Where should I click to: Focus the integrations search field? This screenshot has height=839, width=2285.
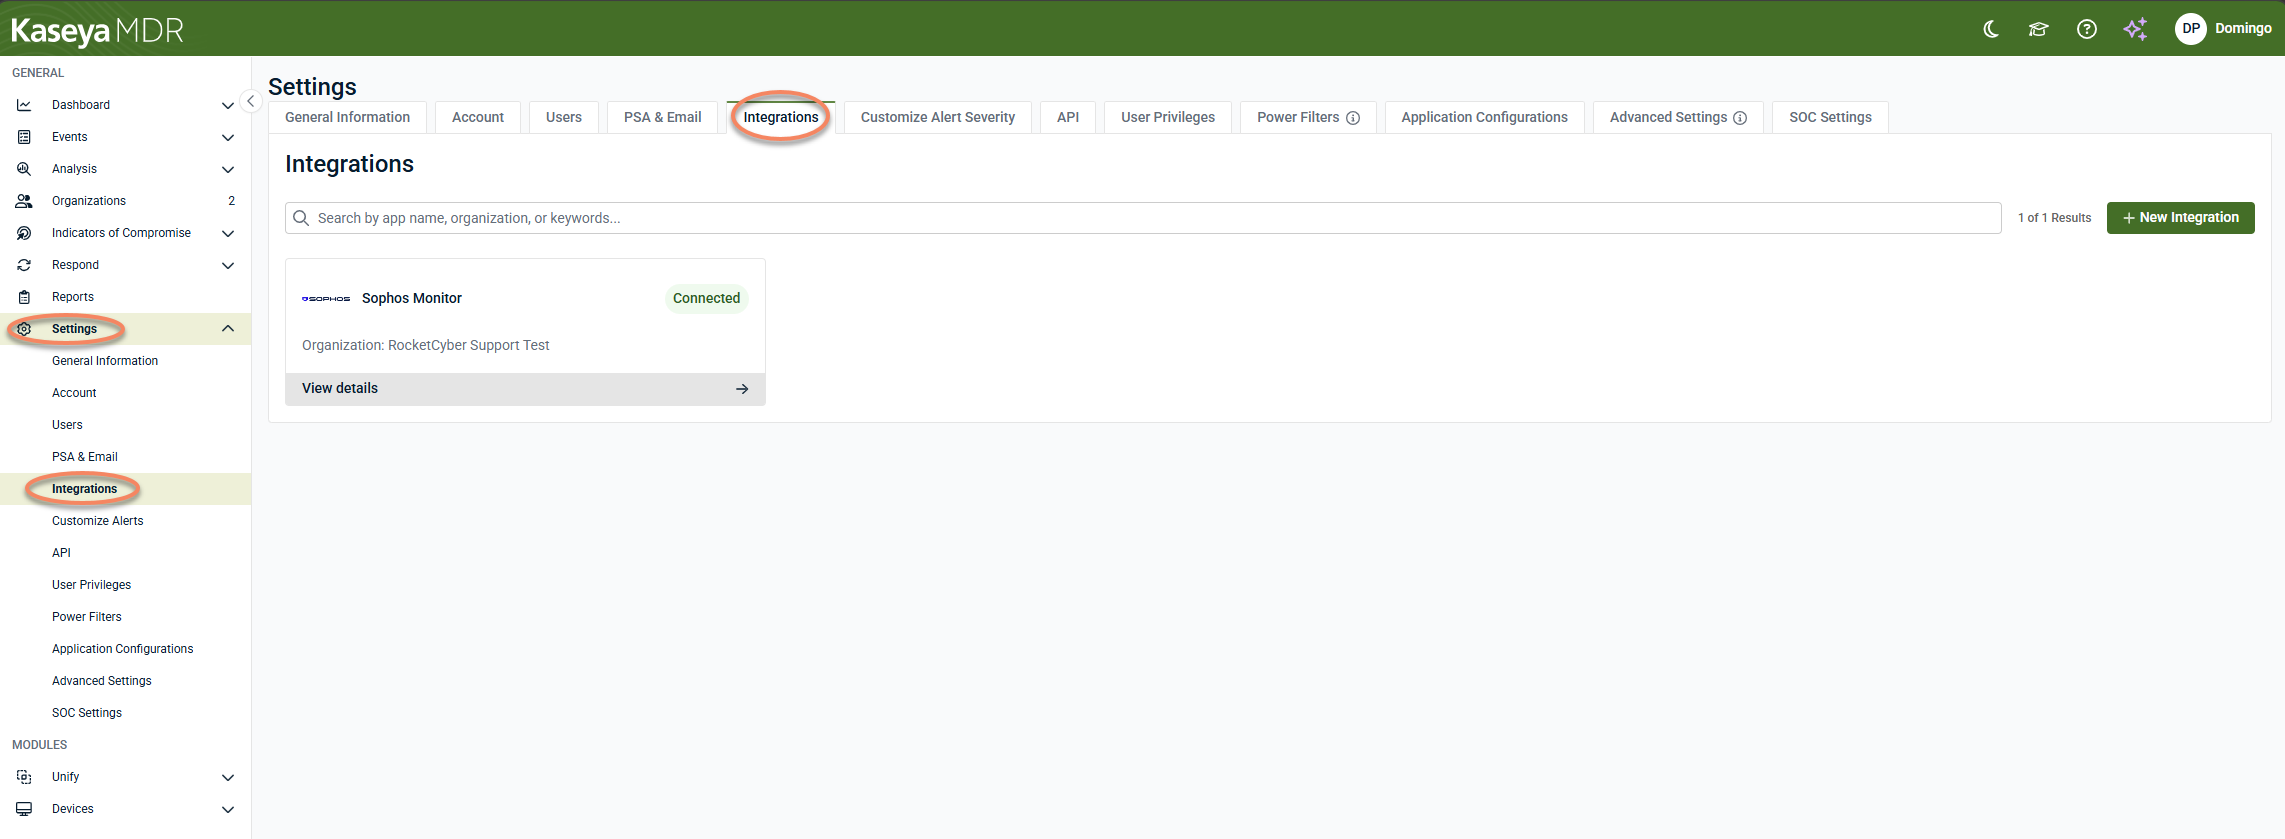click(1143, 218)
